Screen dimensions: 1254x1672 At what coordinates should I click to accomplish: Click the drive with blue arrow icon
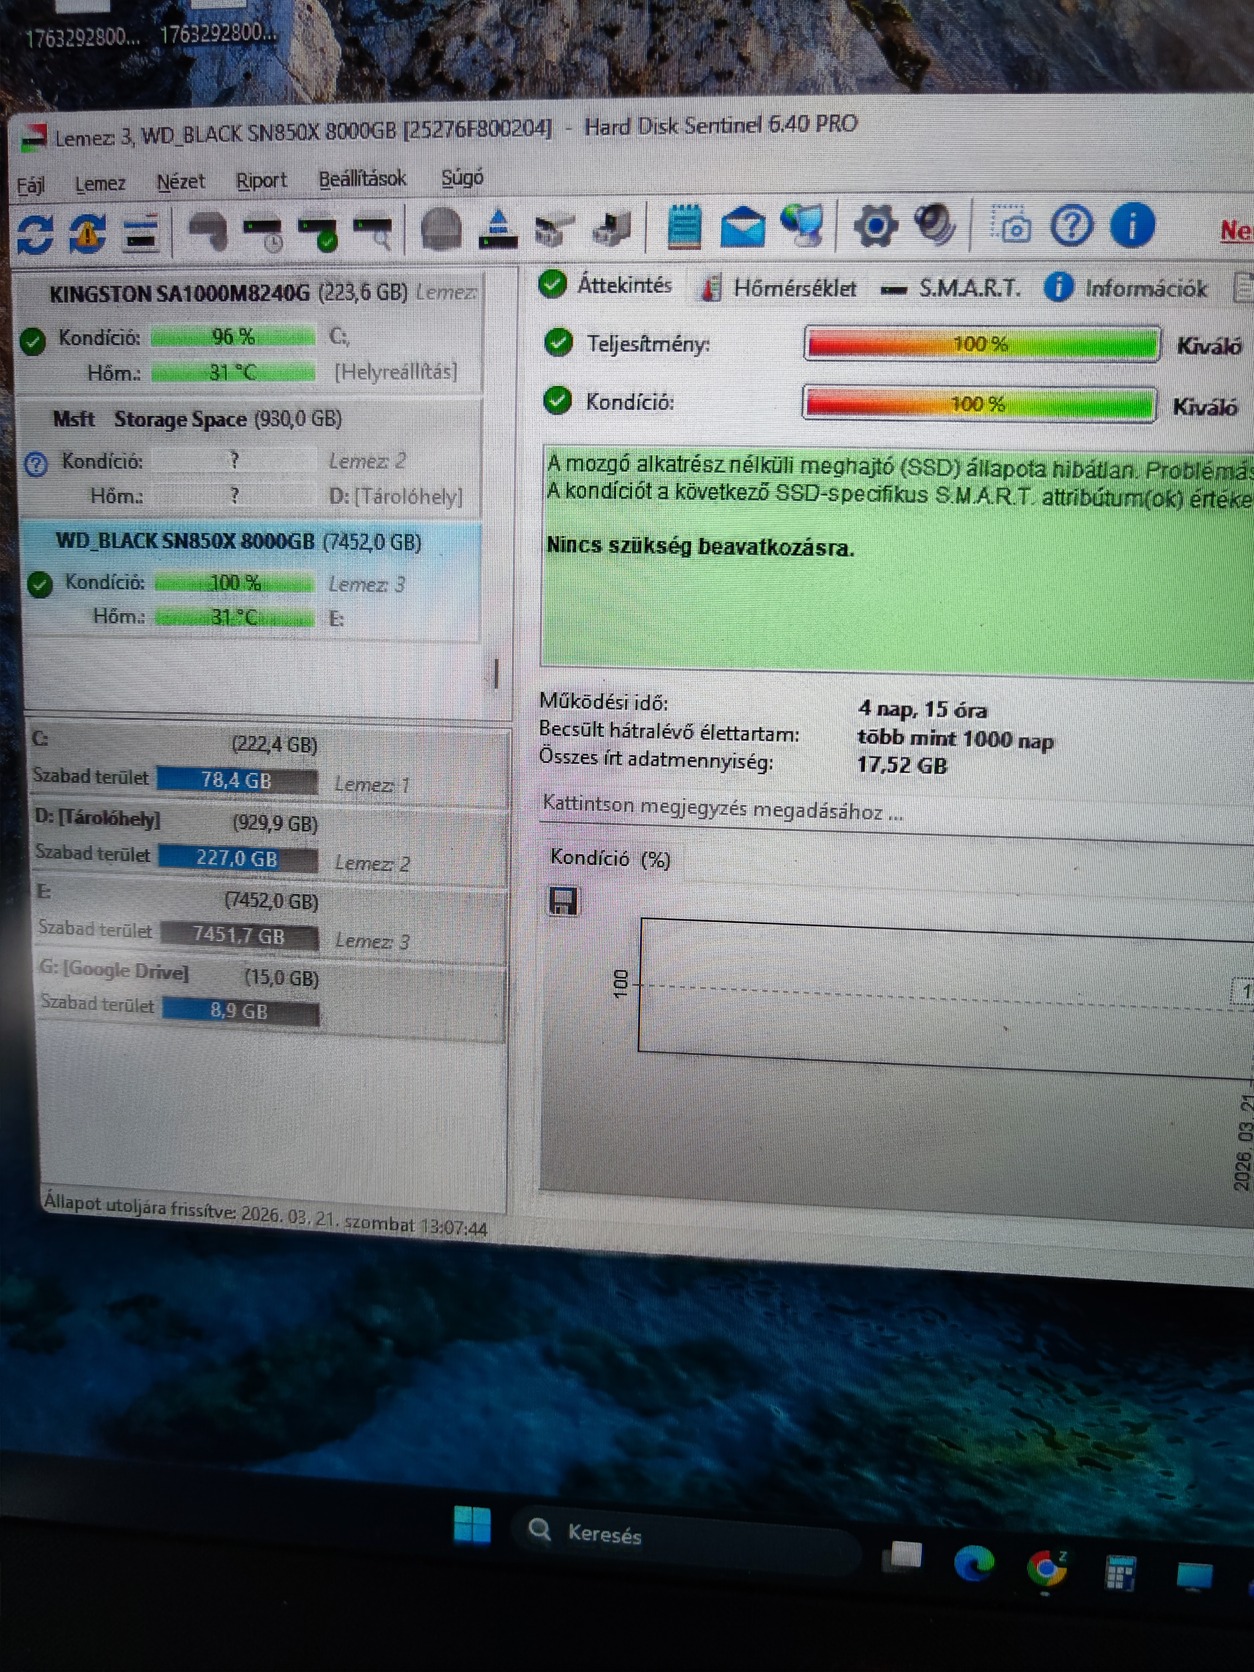(x=611, y=228)
